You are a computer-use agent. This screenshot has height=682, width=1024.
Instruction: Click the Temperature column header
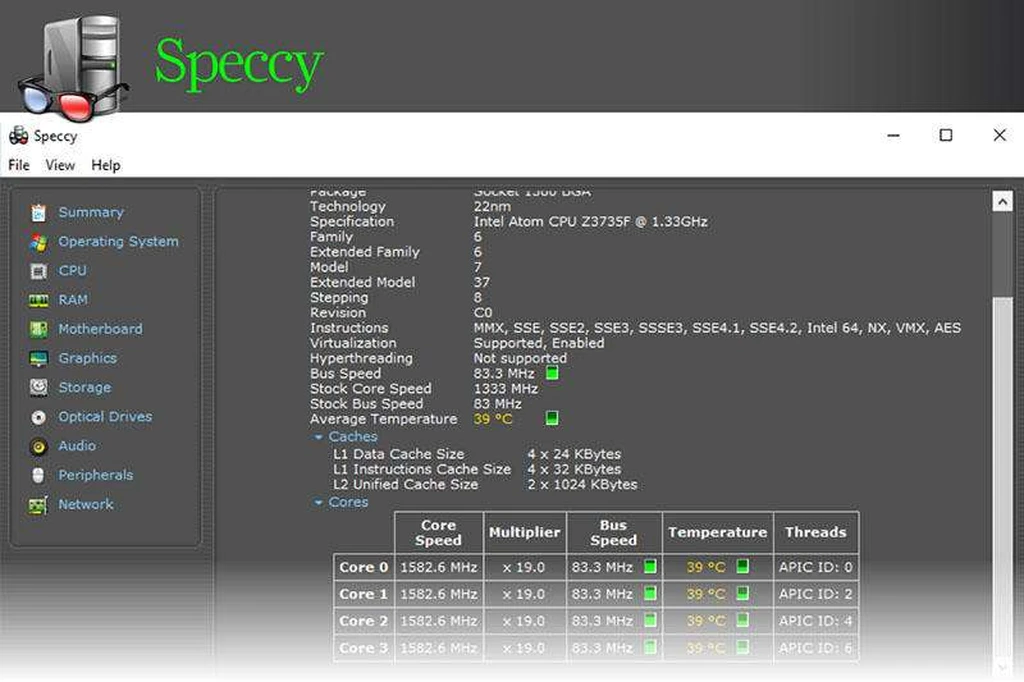pyautogui.click(x=718, y=532)
